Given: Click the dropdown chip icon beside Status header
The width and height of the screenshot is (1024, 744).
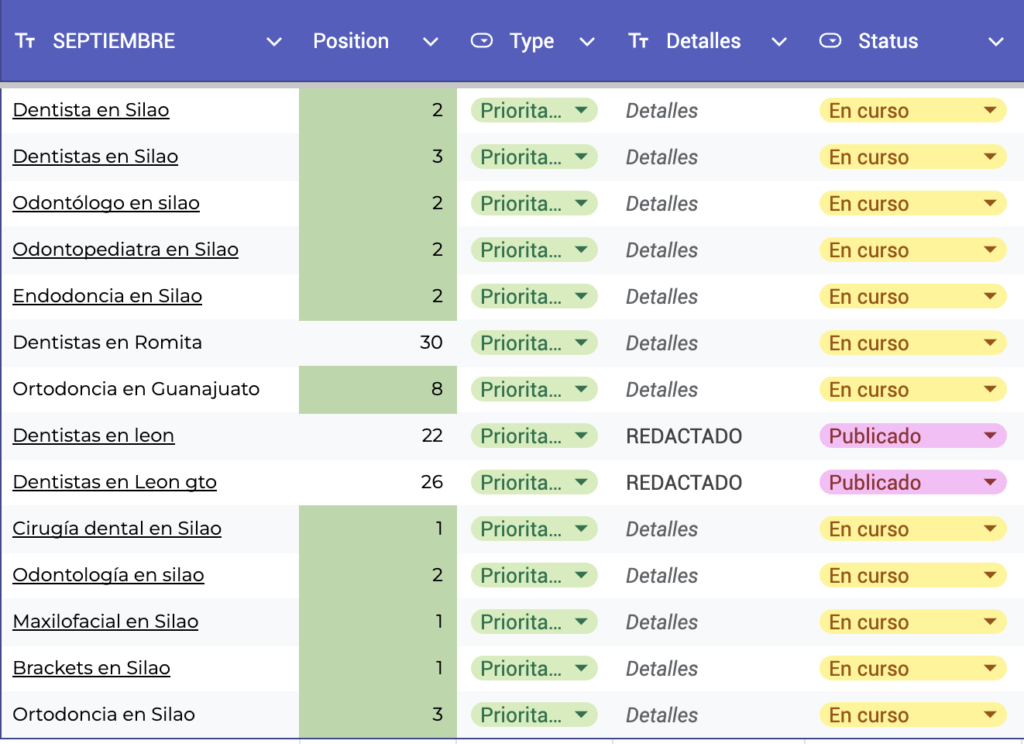Looking at the screenshot, I should (829, 41).
